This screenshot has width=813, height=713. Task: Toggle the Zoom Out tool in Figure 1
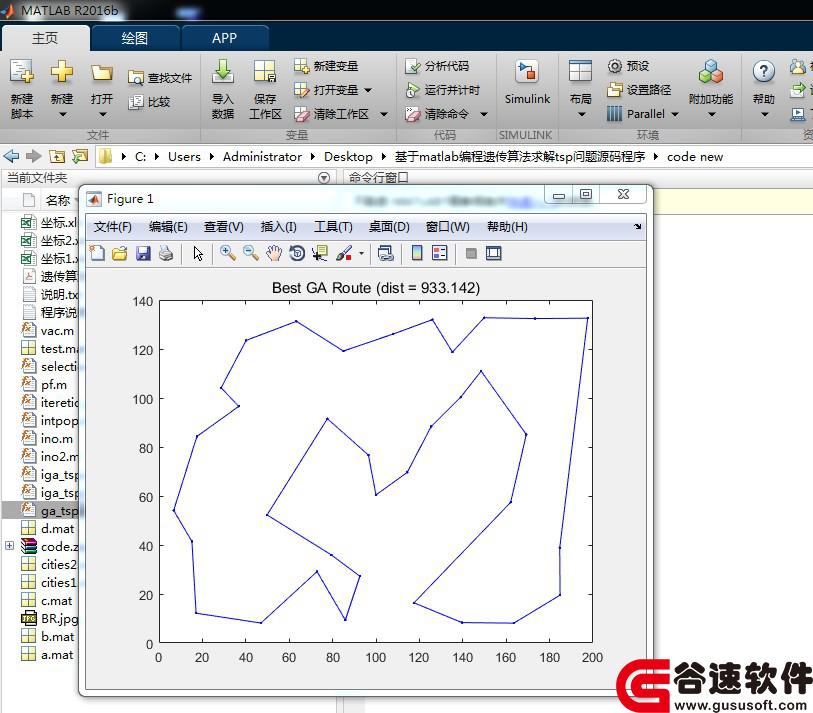click(251, 253)
